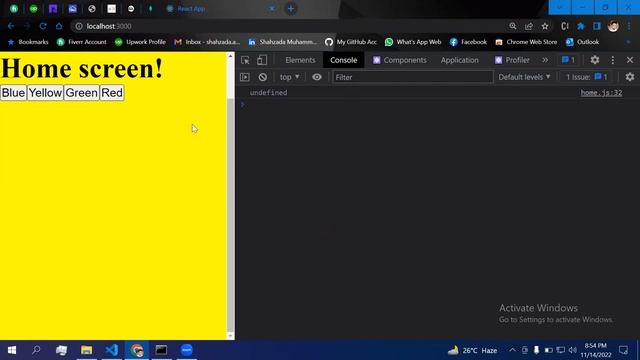Image resolution: width=640 pixels, height=360 pixels.
Task: Toggle the browser side panel
Action: 597,26
